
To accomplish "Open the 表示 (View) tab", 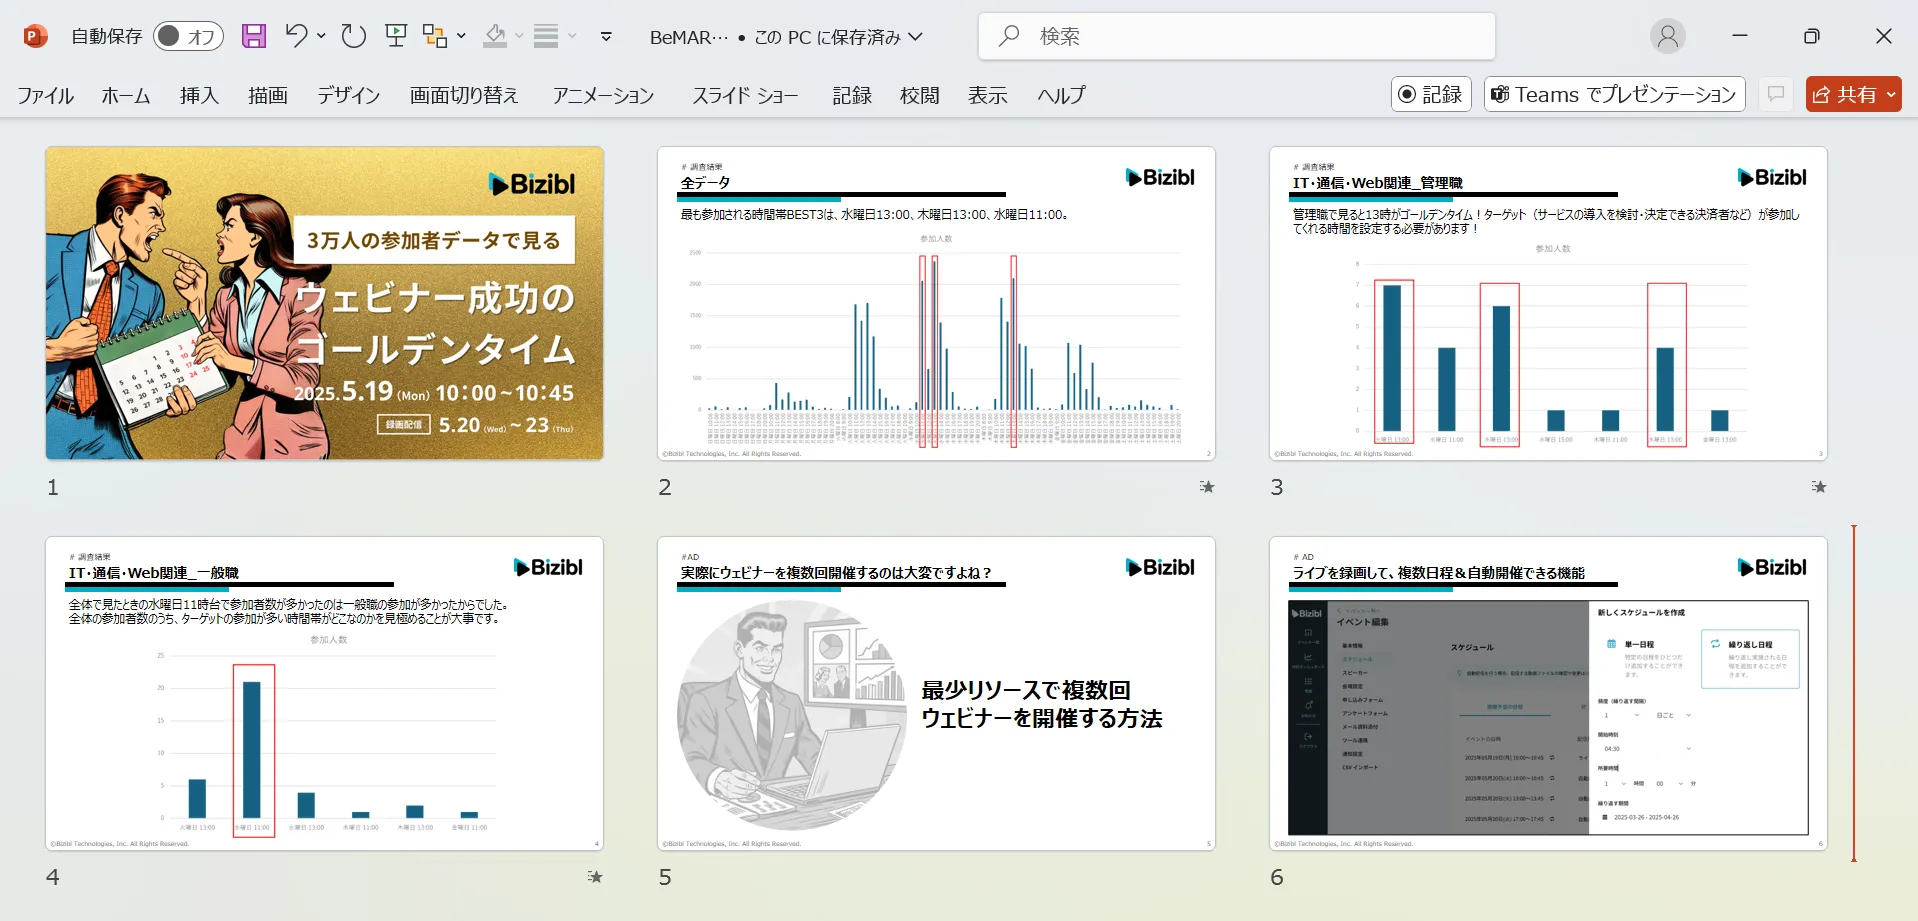I will pos(988,95).
